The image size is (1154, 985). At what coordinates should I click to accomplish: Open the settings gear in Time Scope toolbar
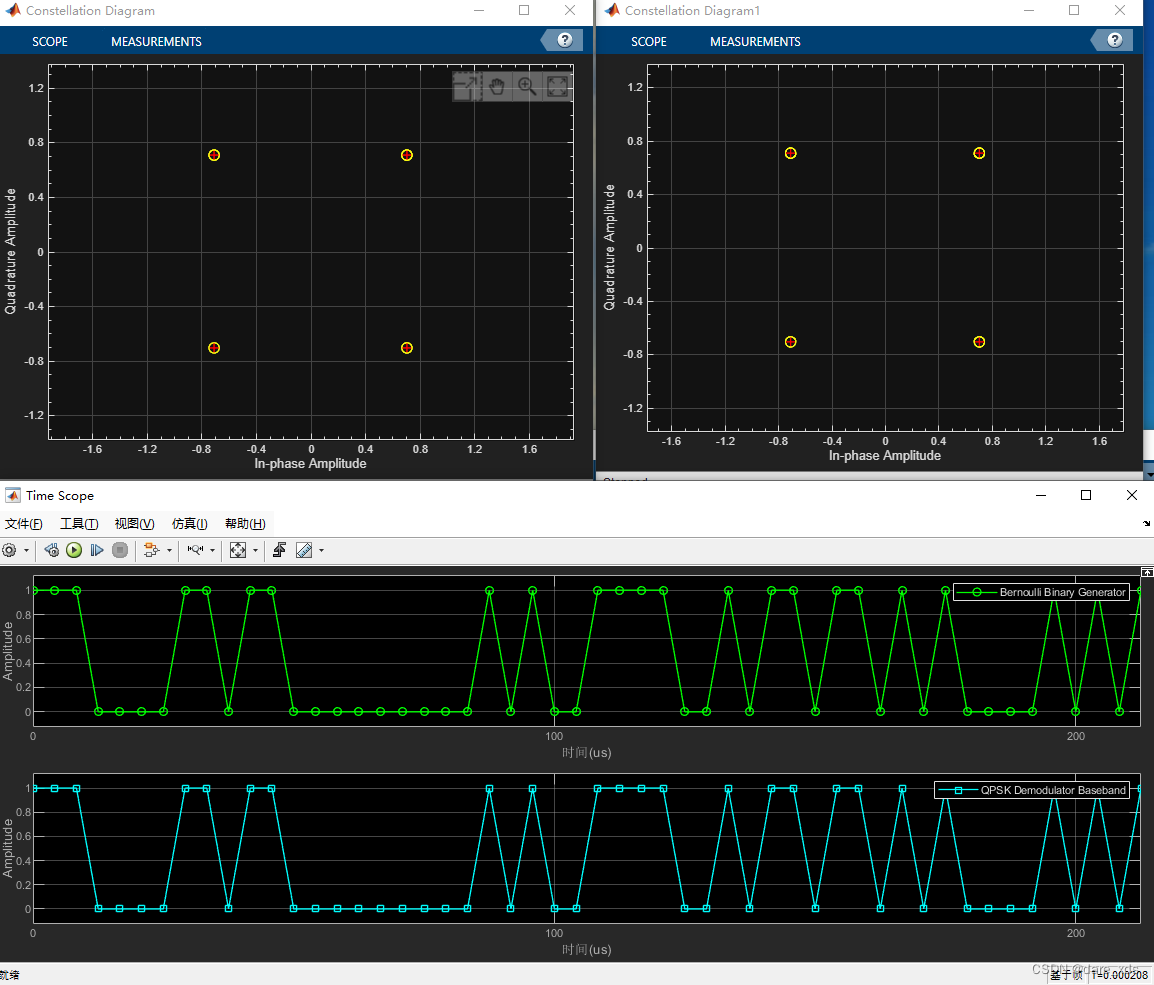click(x=10, y=550)
